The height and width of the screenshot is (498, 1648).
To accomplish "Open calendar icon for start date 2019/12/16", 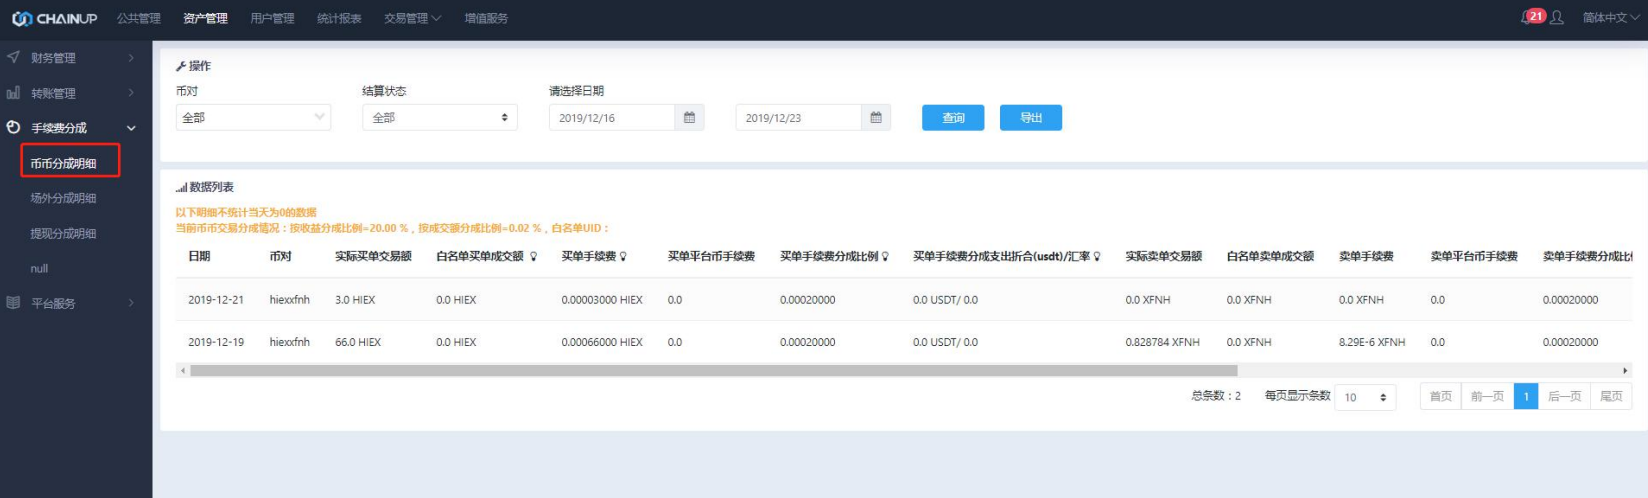I will coord(689,118).
